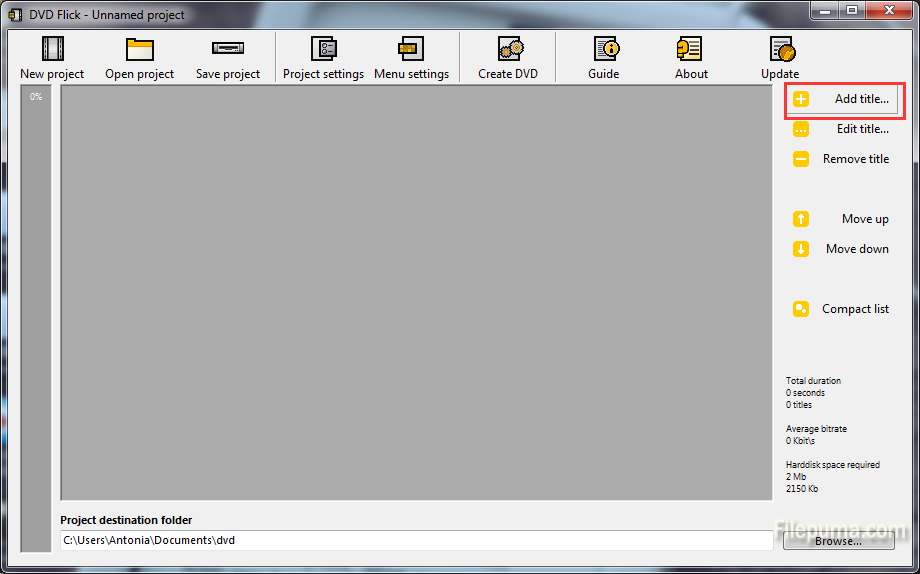Start Create DVD from the toolbar

coord(509,49)
